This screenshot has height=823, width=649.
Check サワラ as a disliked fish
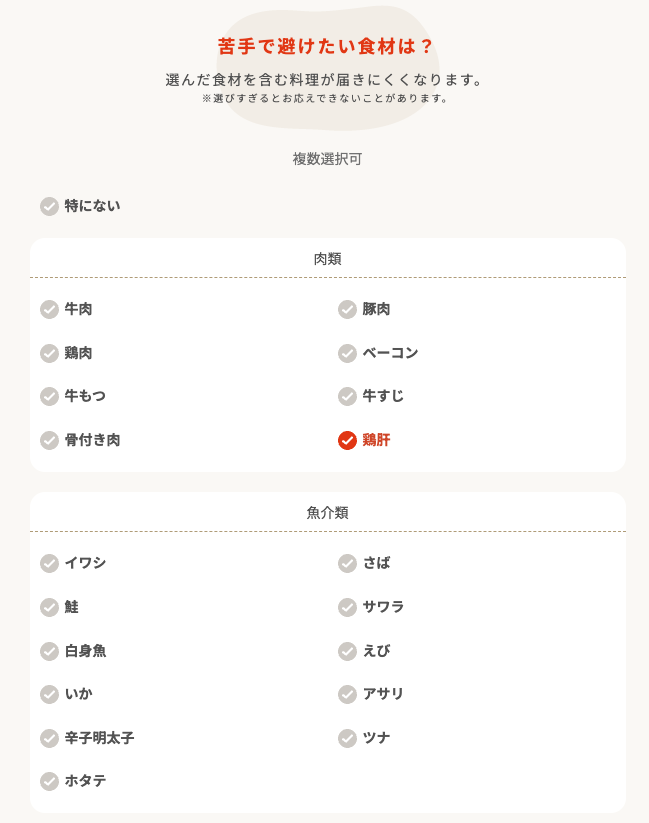[x=347, y=607]
